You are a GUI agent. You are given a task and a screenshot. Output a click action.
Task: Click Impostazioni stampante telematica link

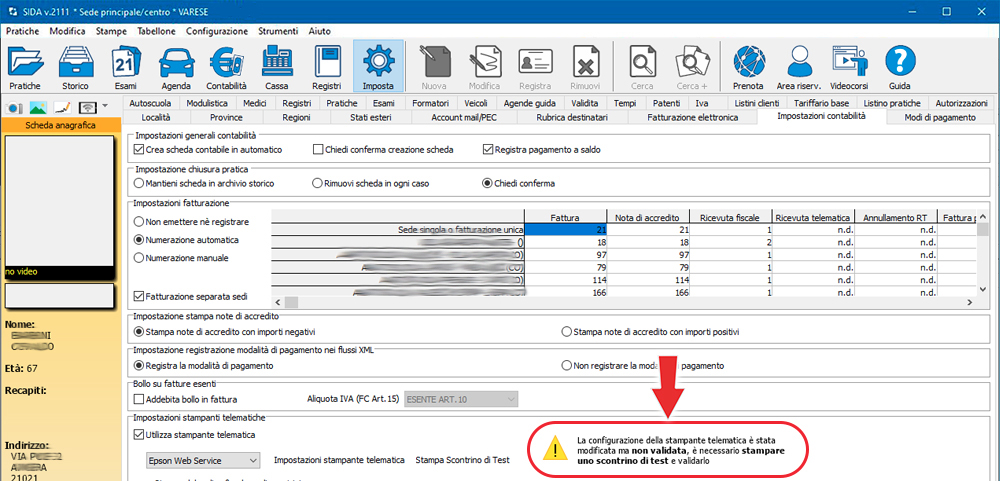(x=338, y=460)
